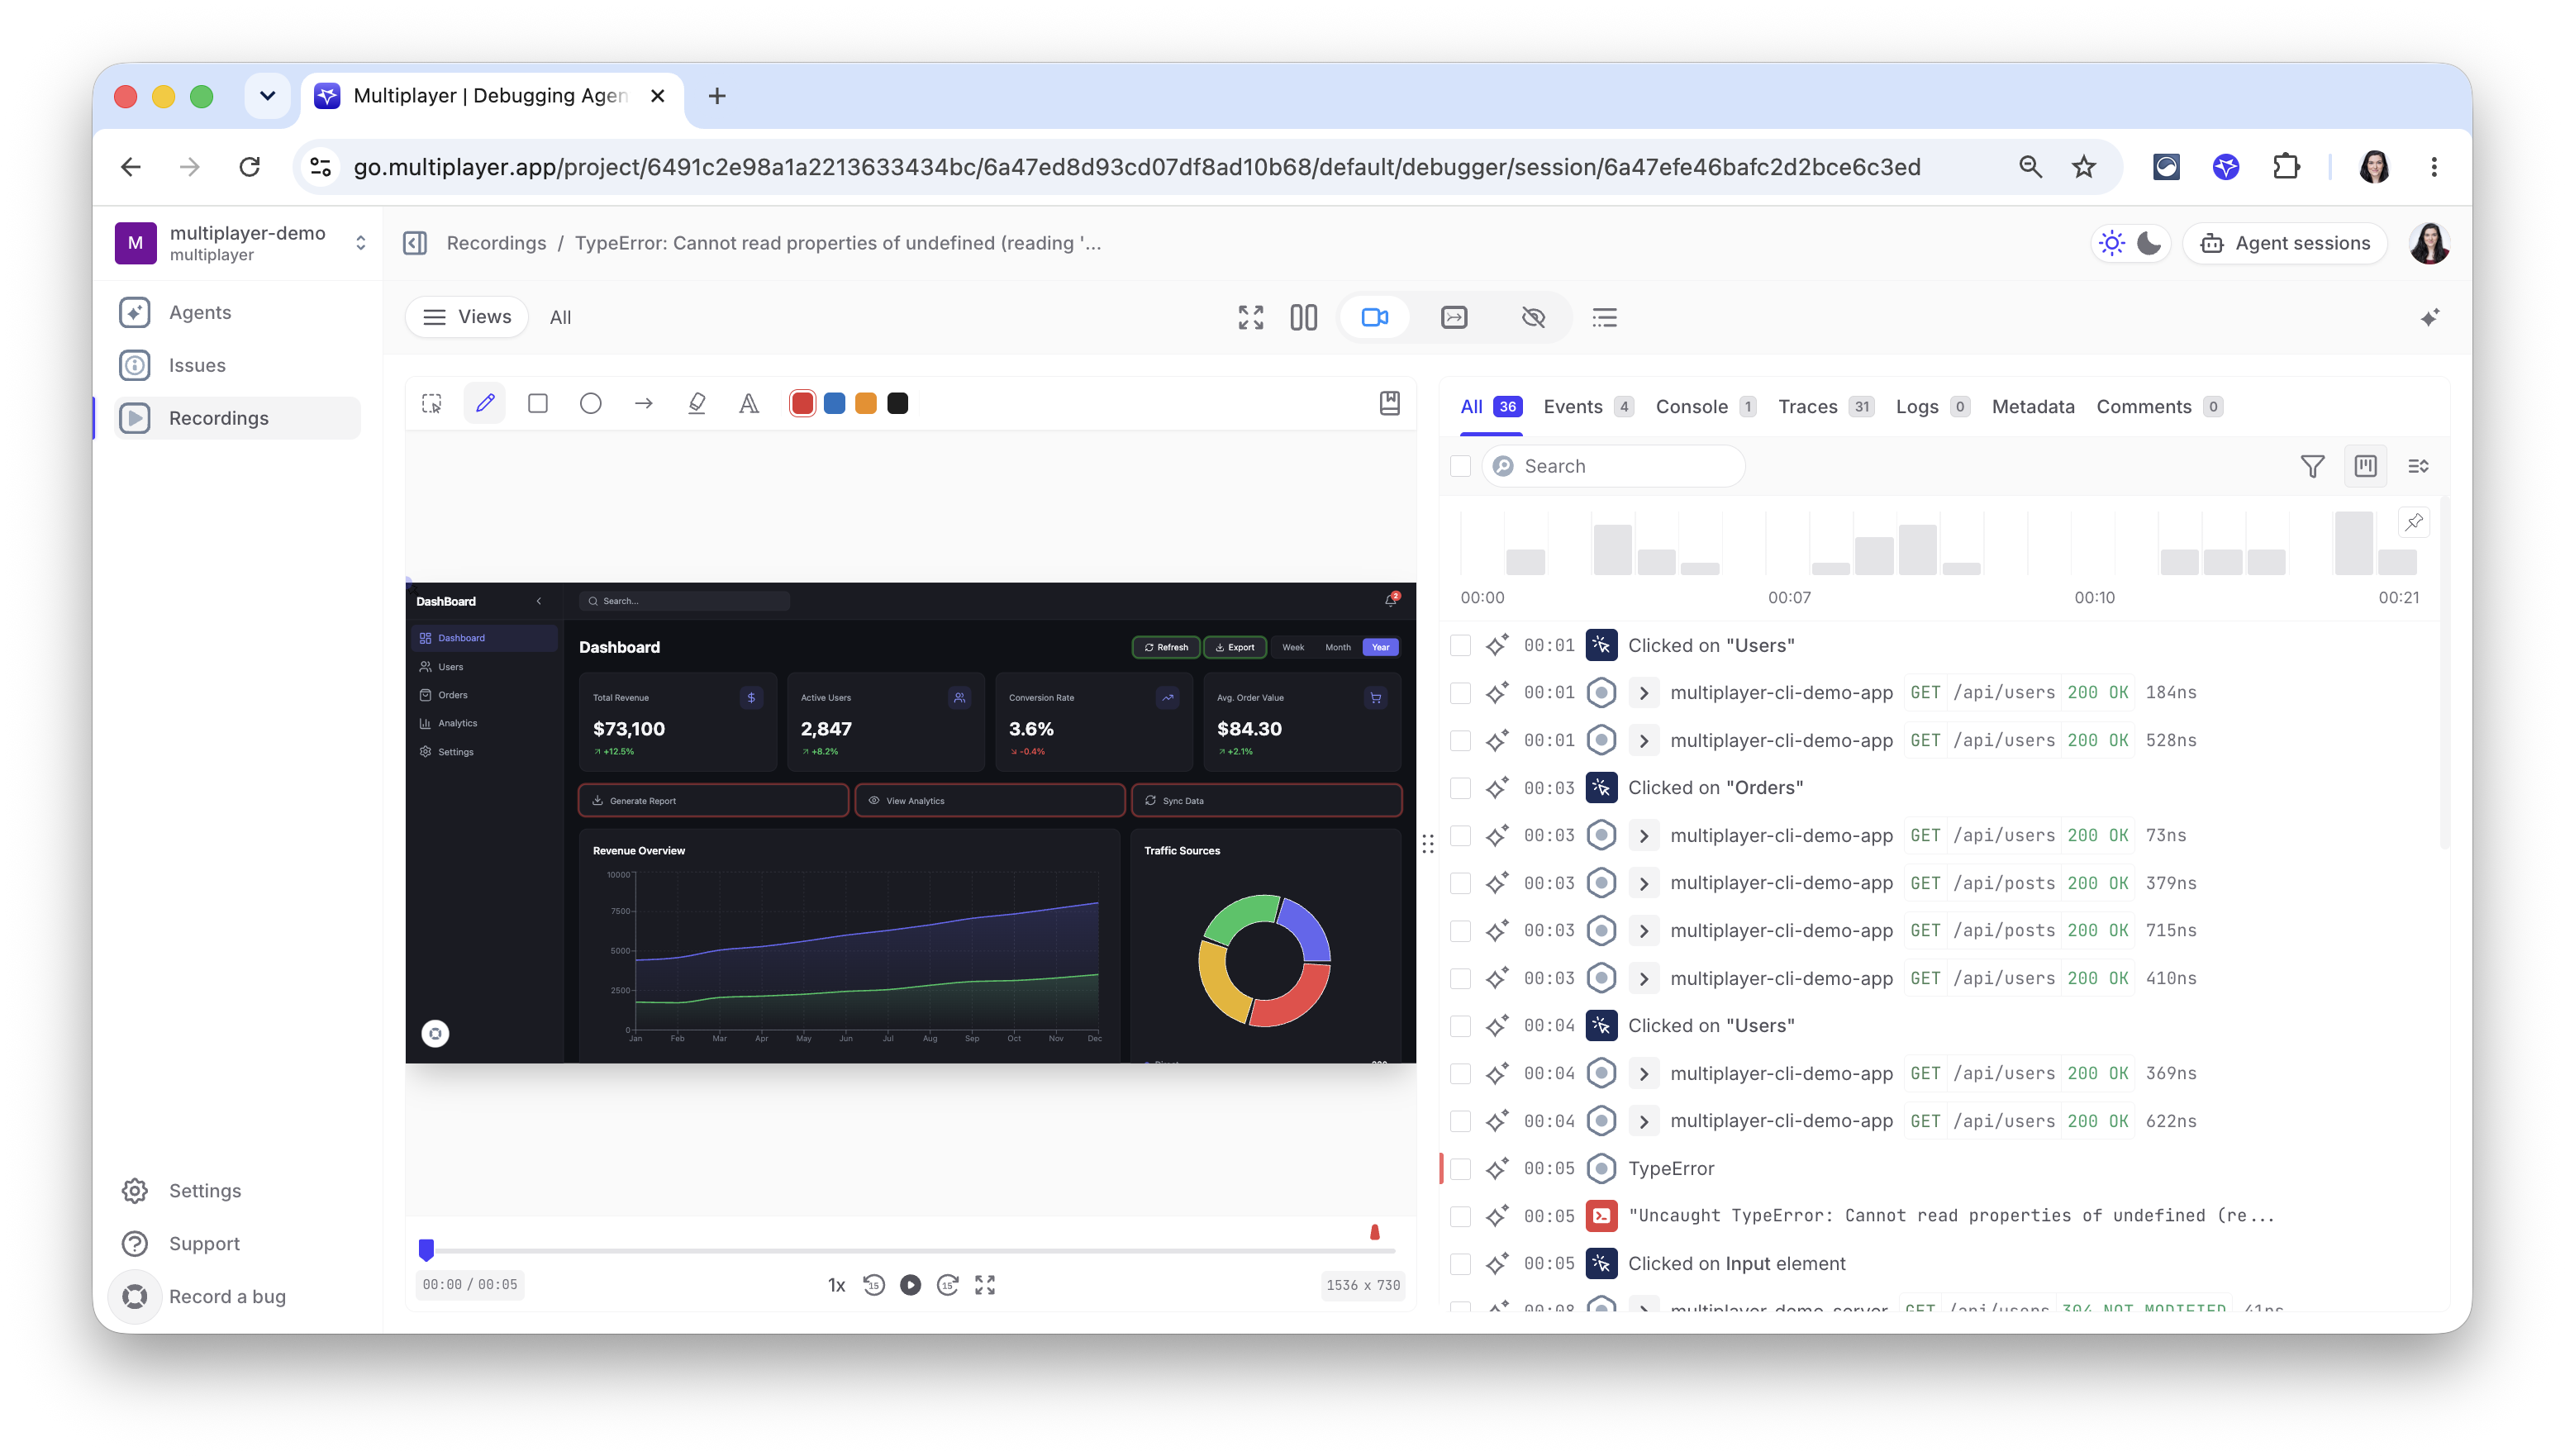Pin the timeline histogram
Viewport: 2565px width, 1456px height.
(x=2414, y=522)
